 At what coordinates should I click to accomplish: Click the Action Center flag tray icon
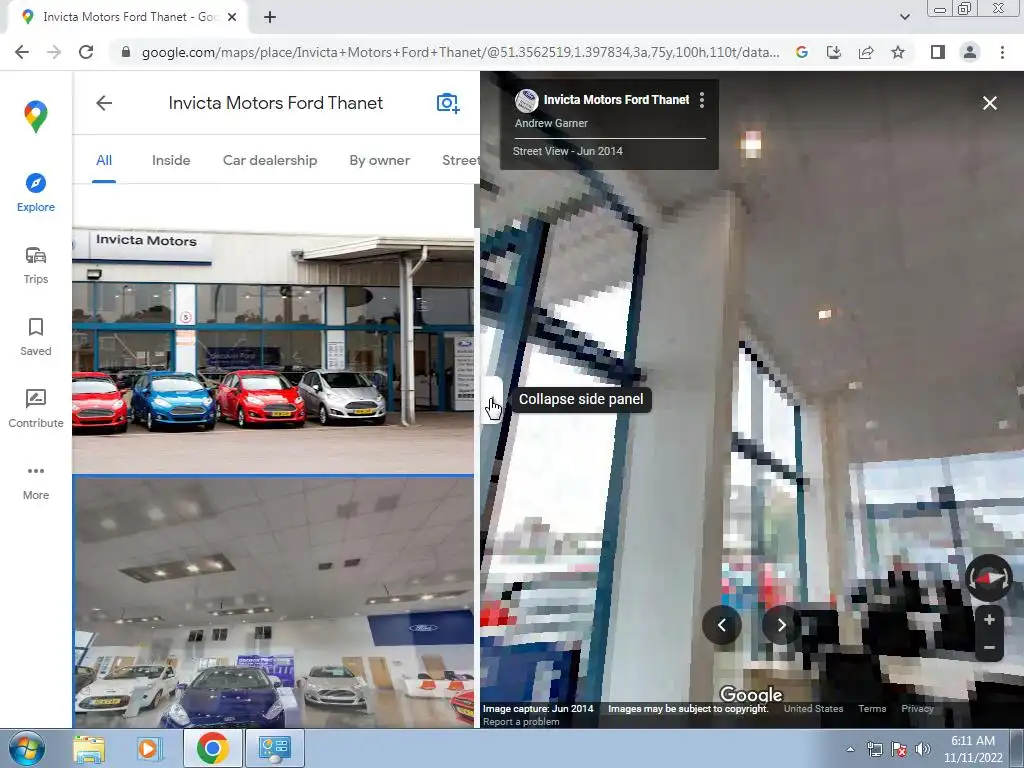(x=899, y=750)
